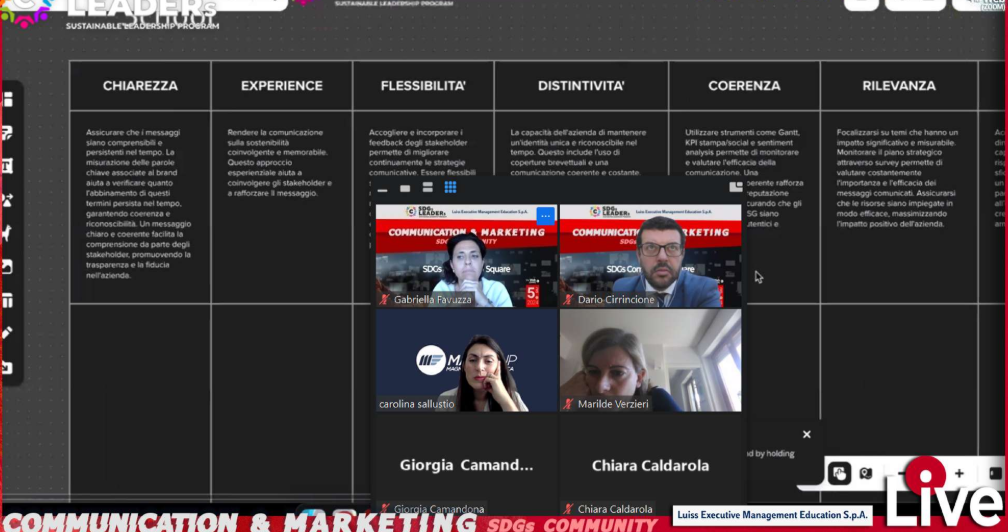The image size is (1008, 532).
Task: Choose the two-row stacked video layout icon
Action: [x=428, y=188]
